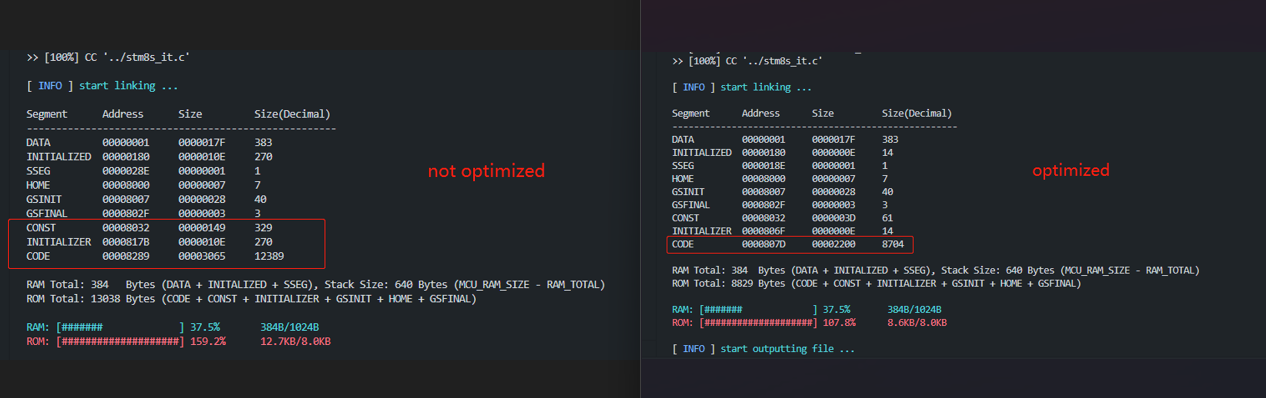1266x398 pixels.
Task: Click the '8.6KB/8.0KB' ROM usage text
Action: [x=917, y=323]
